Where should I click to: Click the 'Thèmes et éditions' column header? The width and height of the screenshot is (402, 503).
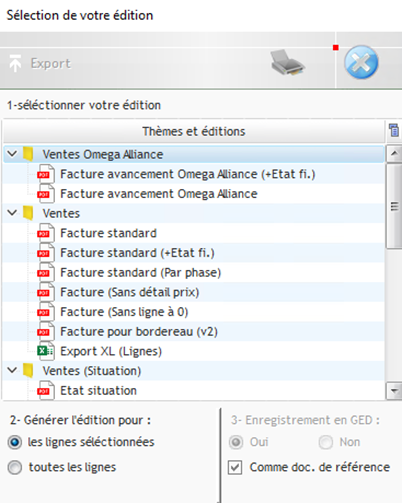point(194,131)
